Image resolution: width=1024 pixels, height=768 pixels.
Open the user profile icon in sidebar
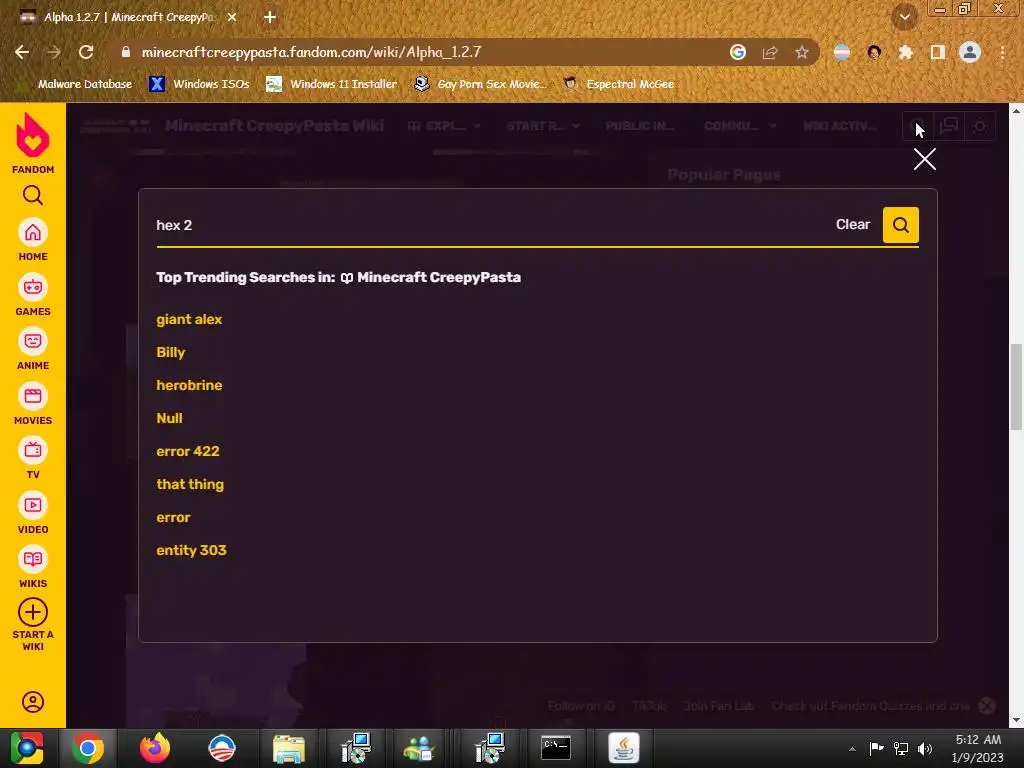[x=33, y=702]
